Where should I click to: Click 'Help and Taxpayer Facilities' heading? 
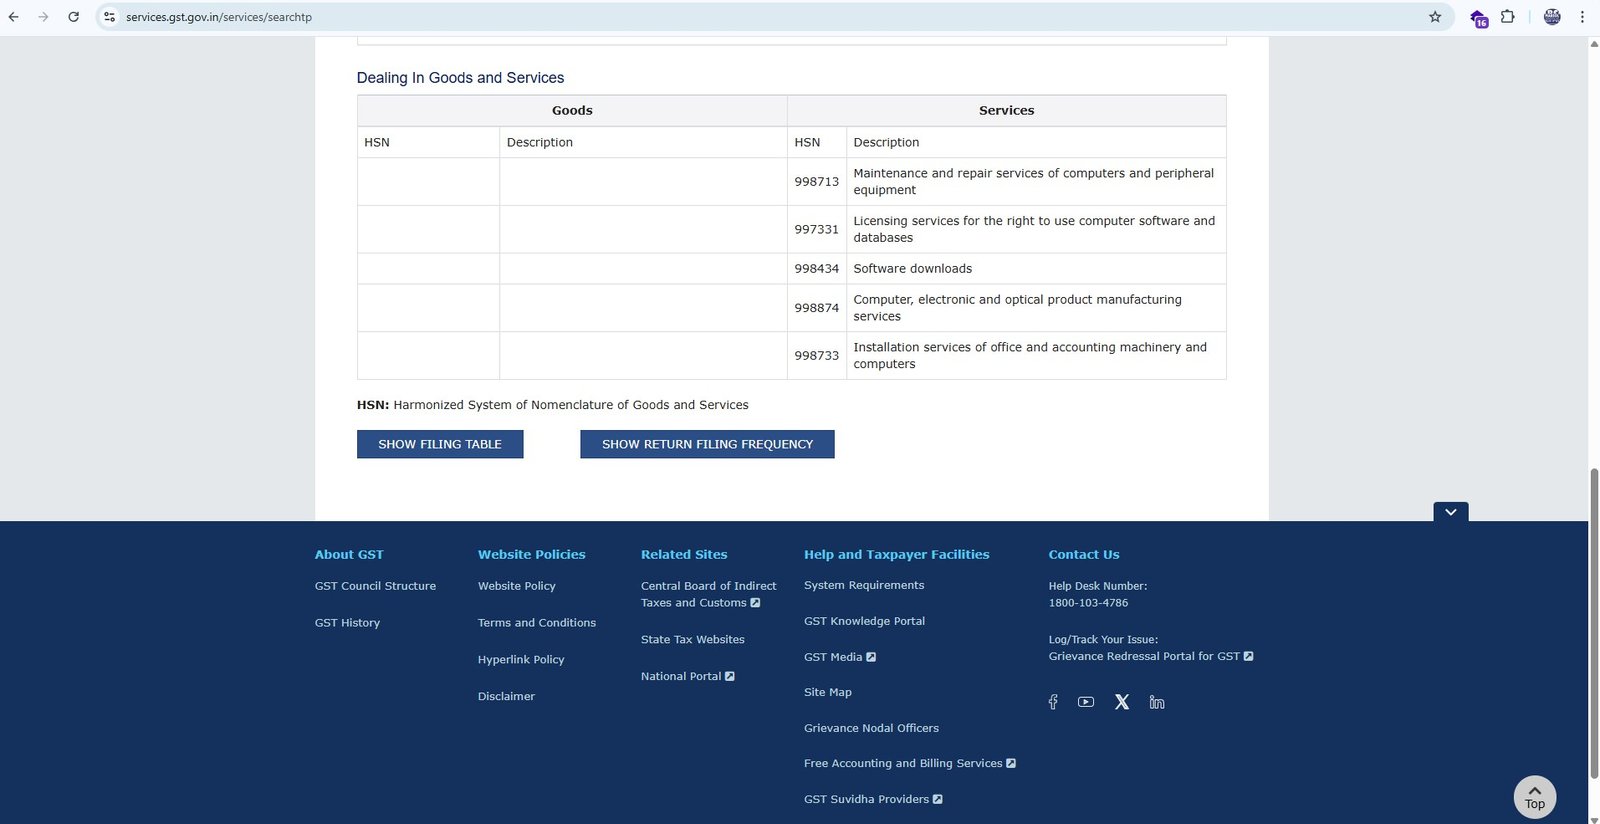click(x=897, y=555)
